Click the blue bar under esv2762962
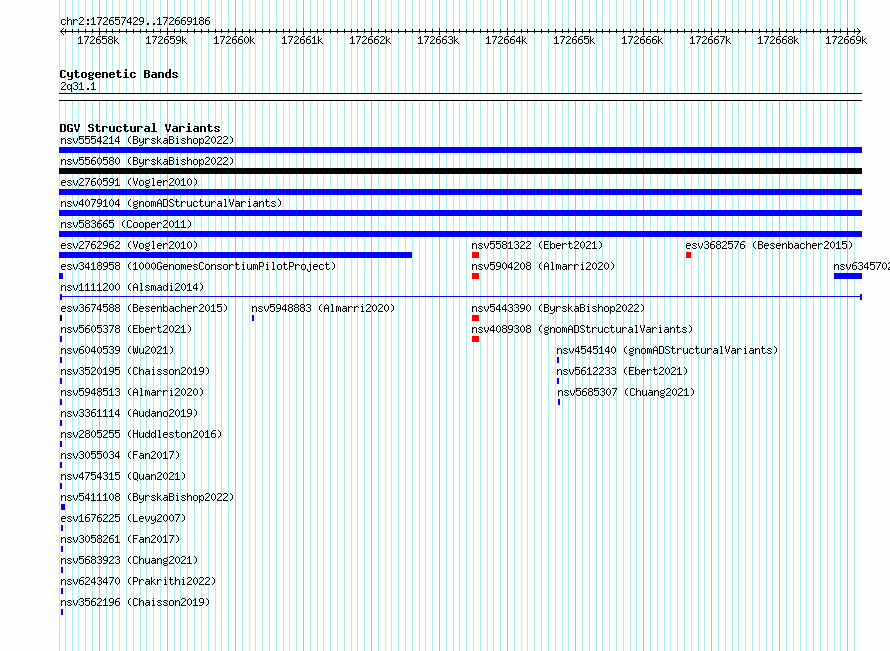This screenshot has width=890, height=651. tap(236, 255)
